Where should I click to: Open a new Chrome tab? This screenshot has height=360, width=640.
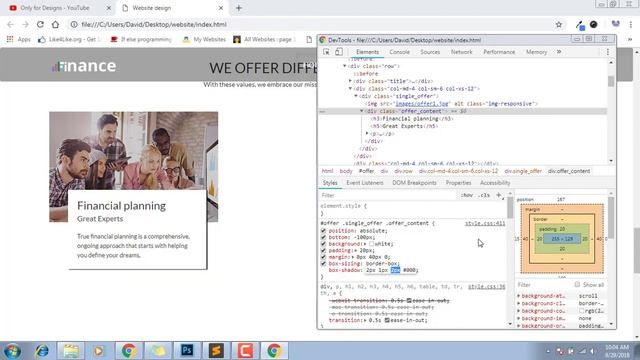point(239,8)
